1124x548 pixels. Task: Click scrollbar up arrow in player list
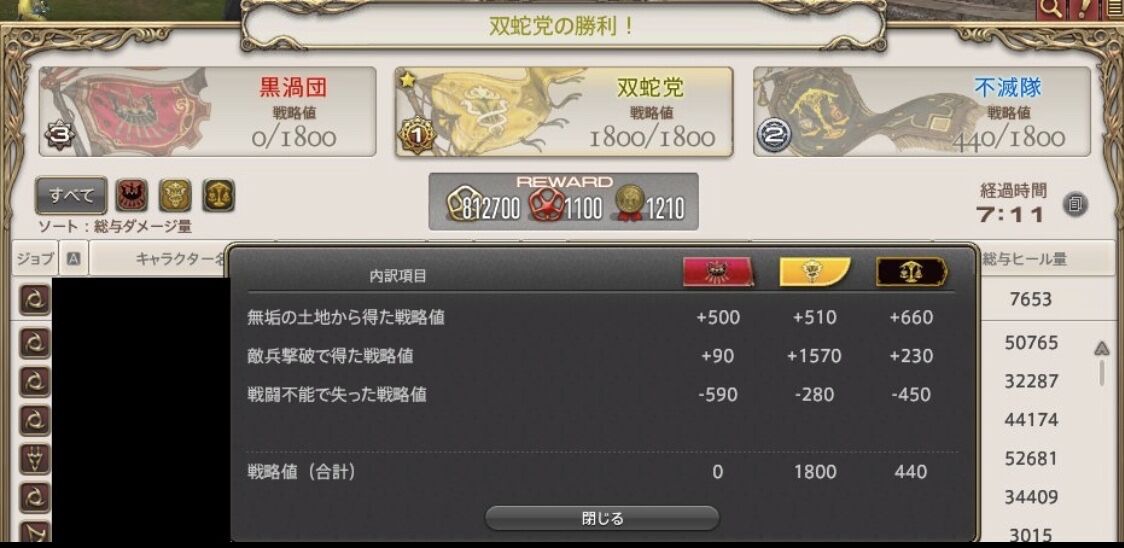[x=1102, y=349]
